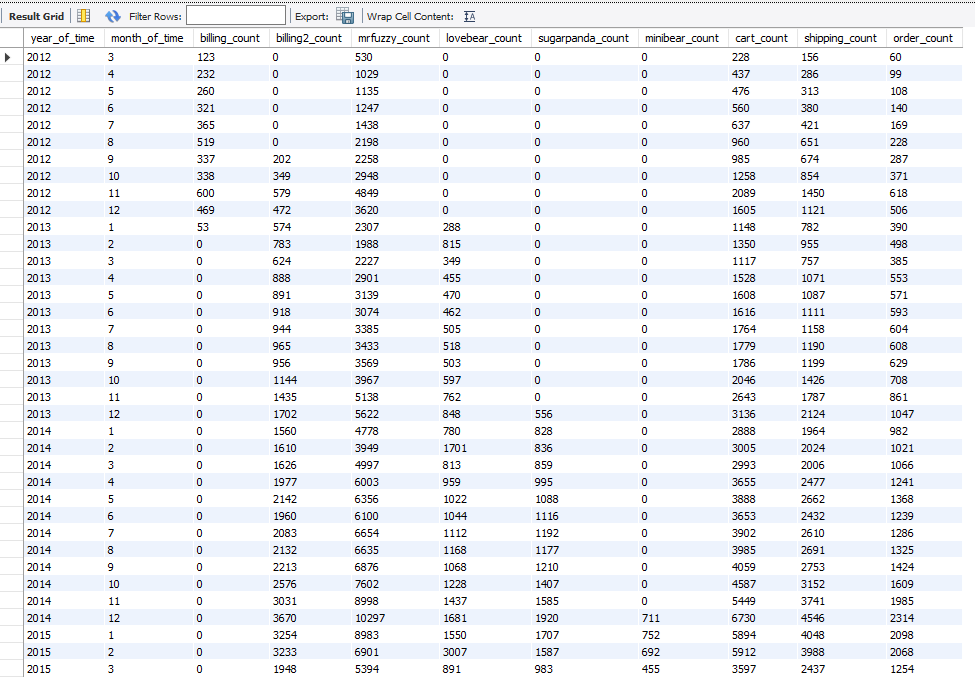
Task: Click the grid display icon beside Result Grid
Action: point(83,15)
